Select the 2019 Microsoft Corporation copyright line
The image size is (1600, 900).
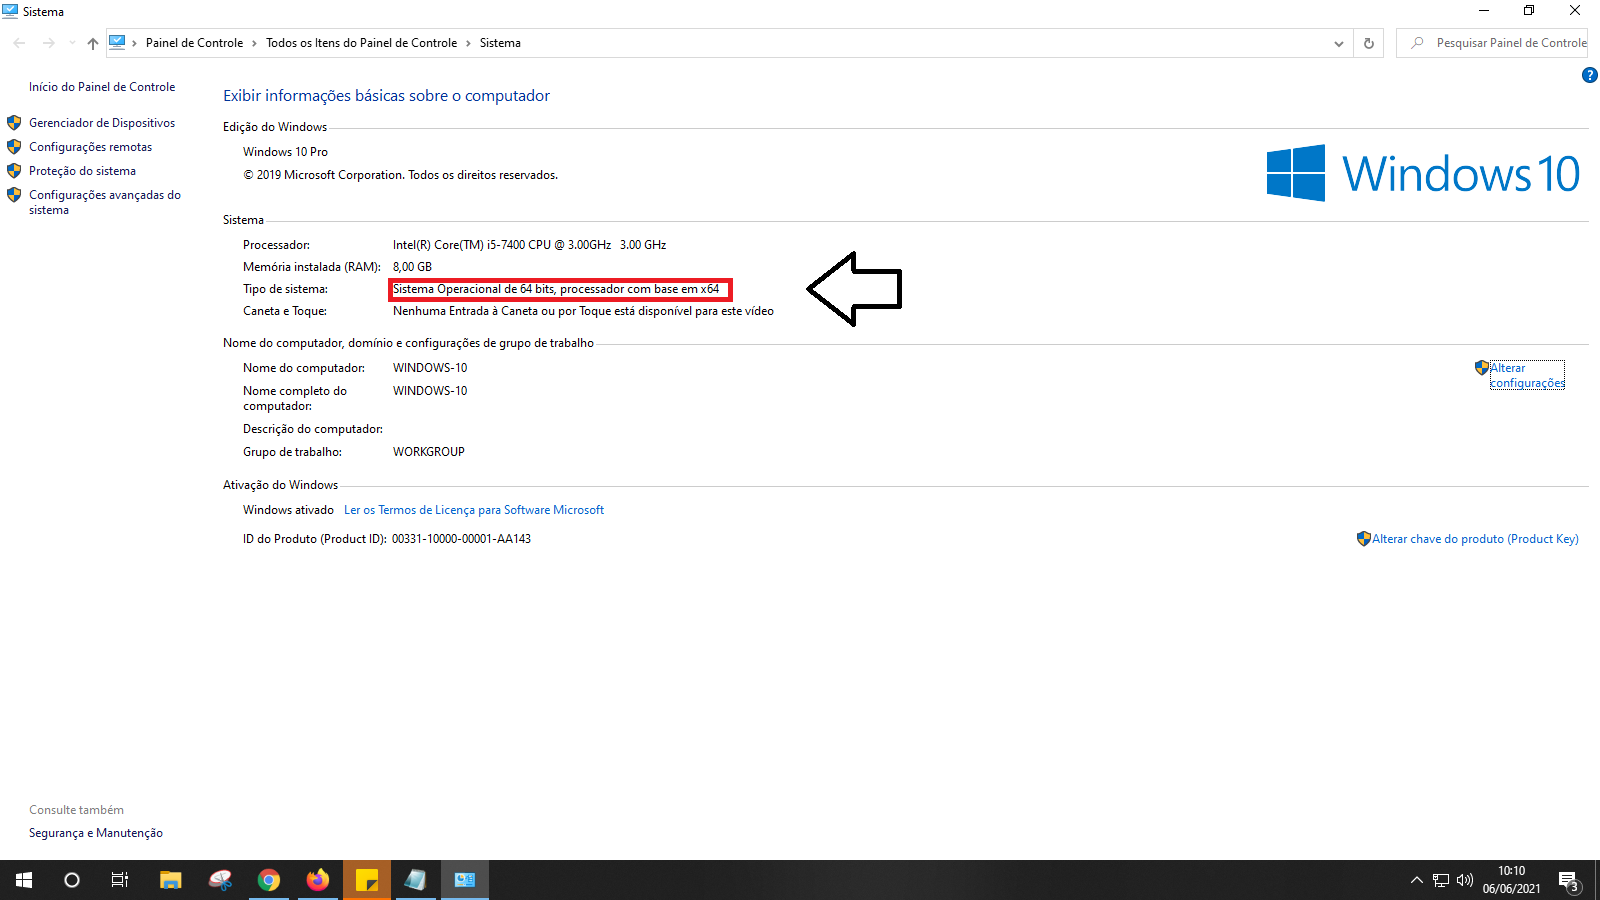click(400, 175)
